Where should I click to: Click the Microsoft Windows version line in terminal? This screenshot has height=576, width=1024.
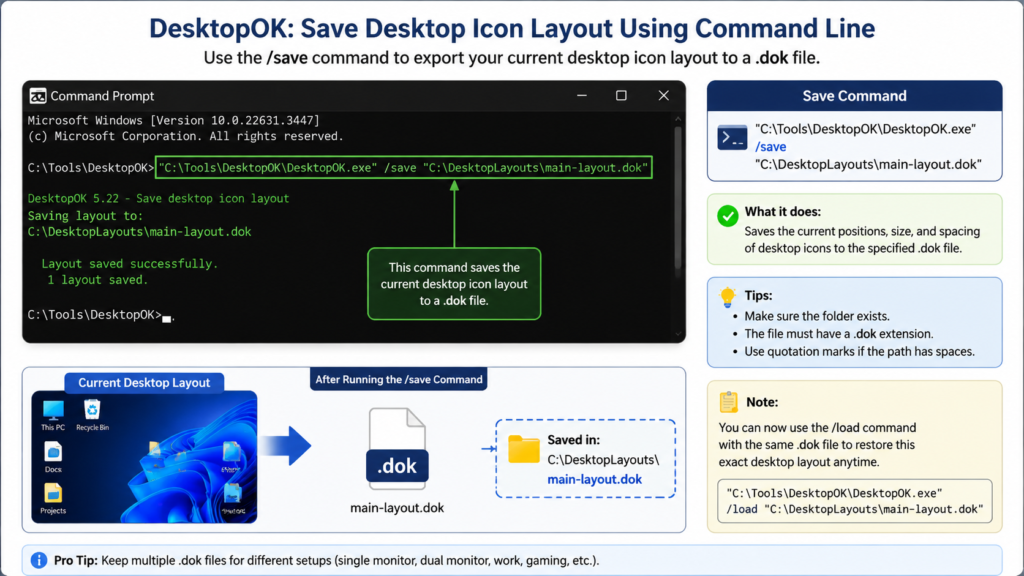coord(174,120)
